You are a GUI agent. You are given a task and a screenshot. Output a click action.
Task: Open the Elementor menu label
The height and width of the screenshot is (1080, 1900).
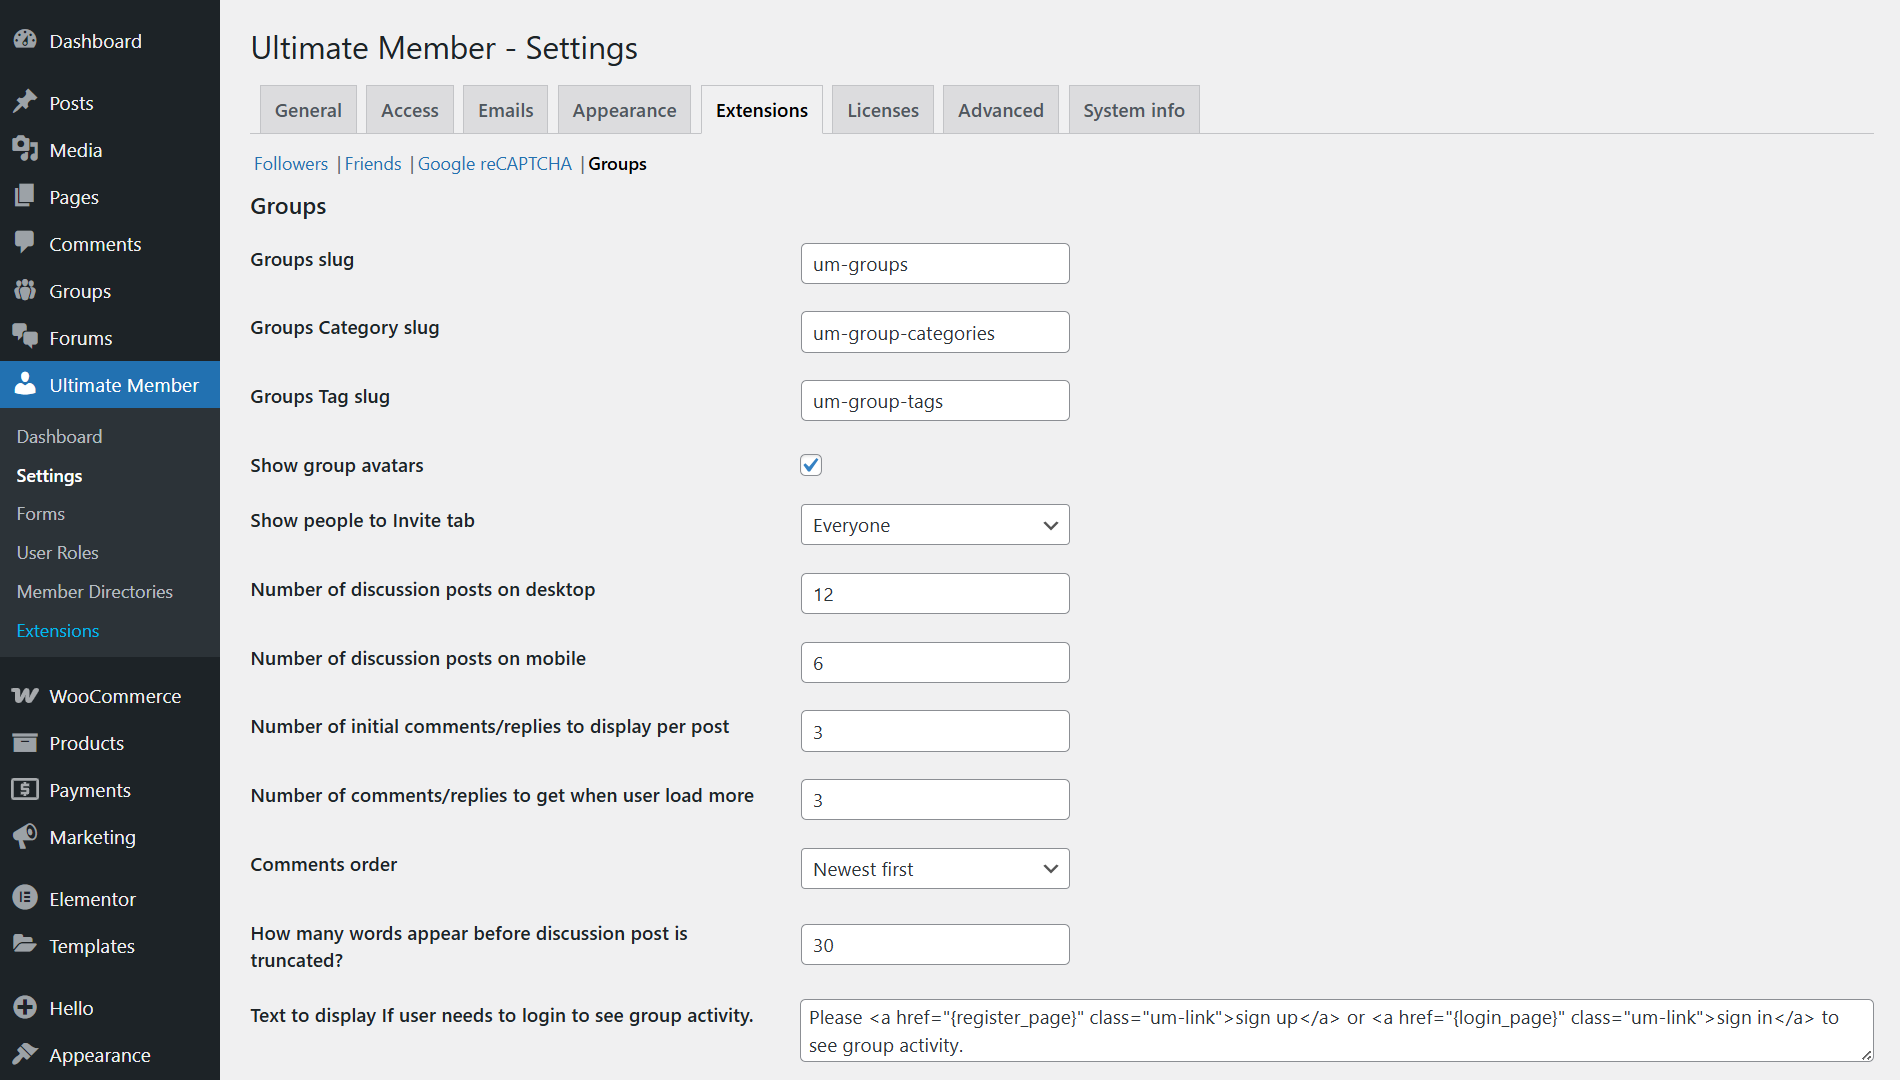point(92,899)
